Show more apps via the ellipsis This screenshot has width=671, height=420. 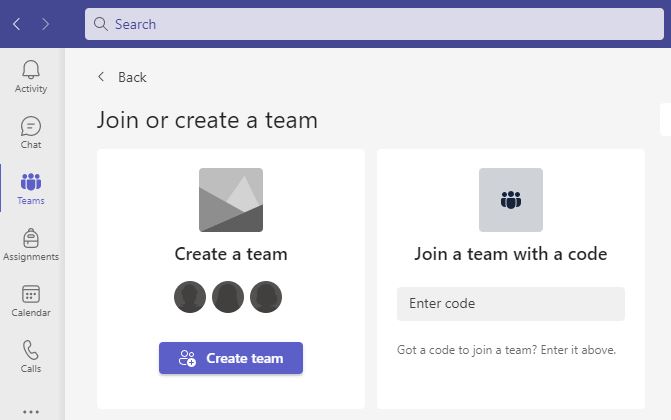tap(31, 412)
